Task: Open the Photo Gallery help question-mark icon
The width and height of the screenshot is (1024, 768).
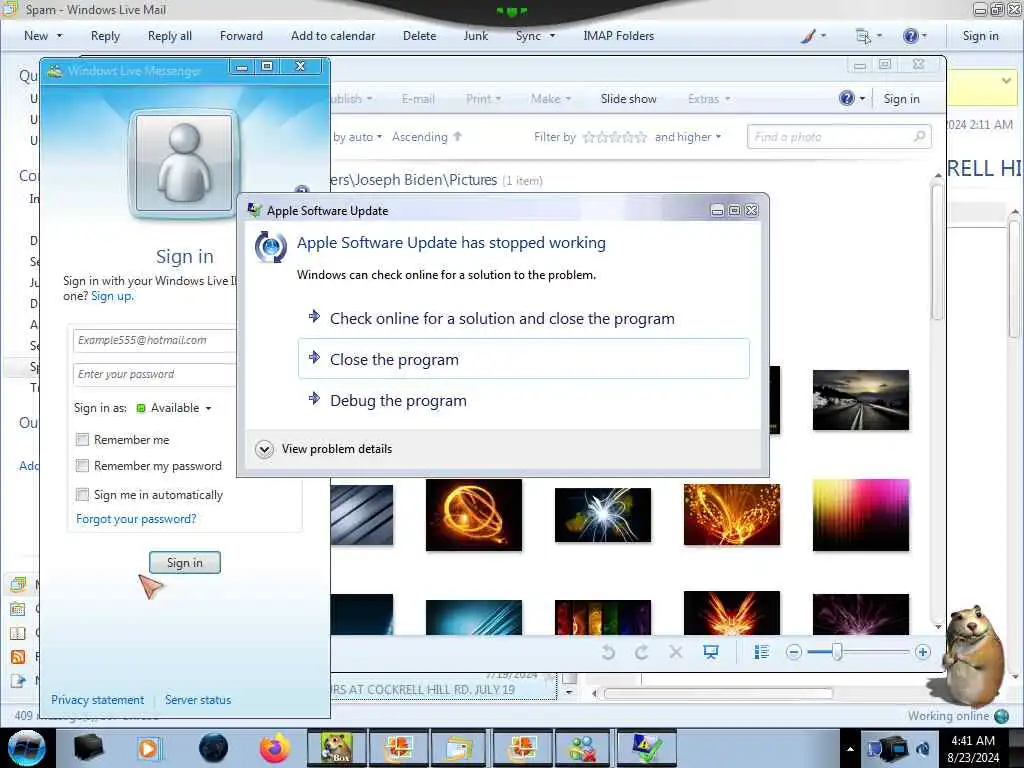Action: pyautogui.click(x=846, y=99)
